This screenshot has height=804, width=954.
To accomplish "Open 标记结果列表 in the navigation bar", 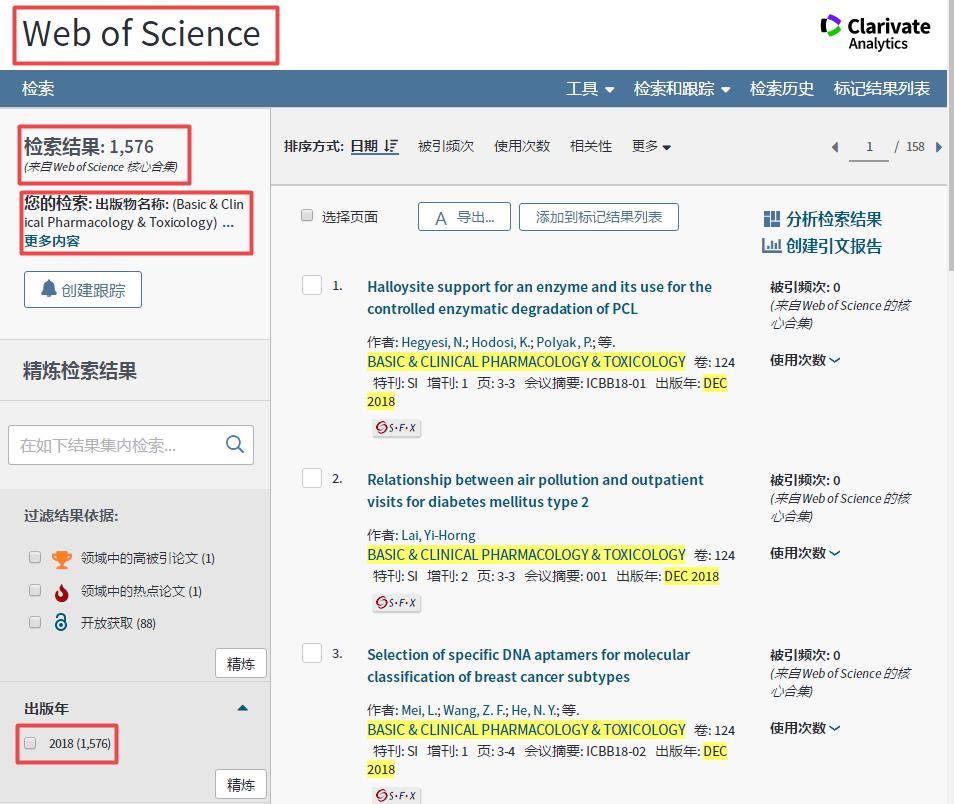I will click(x=881, y=89).
